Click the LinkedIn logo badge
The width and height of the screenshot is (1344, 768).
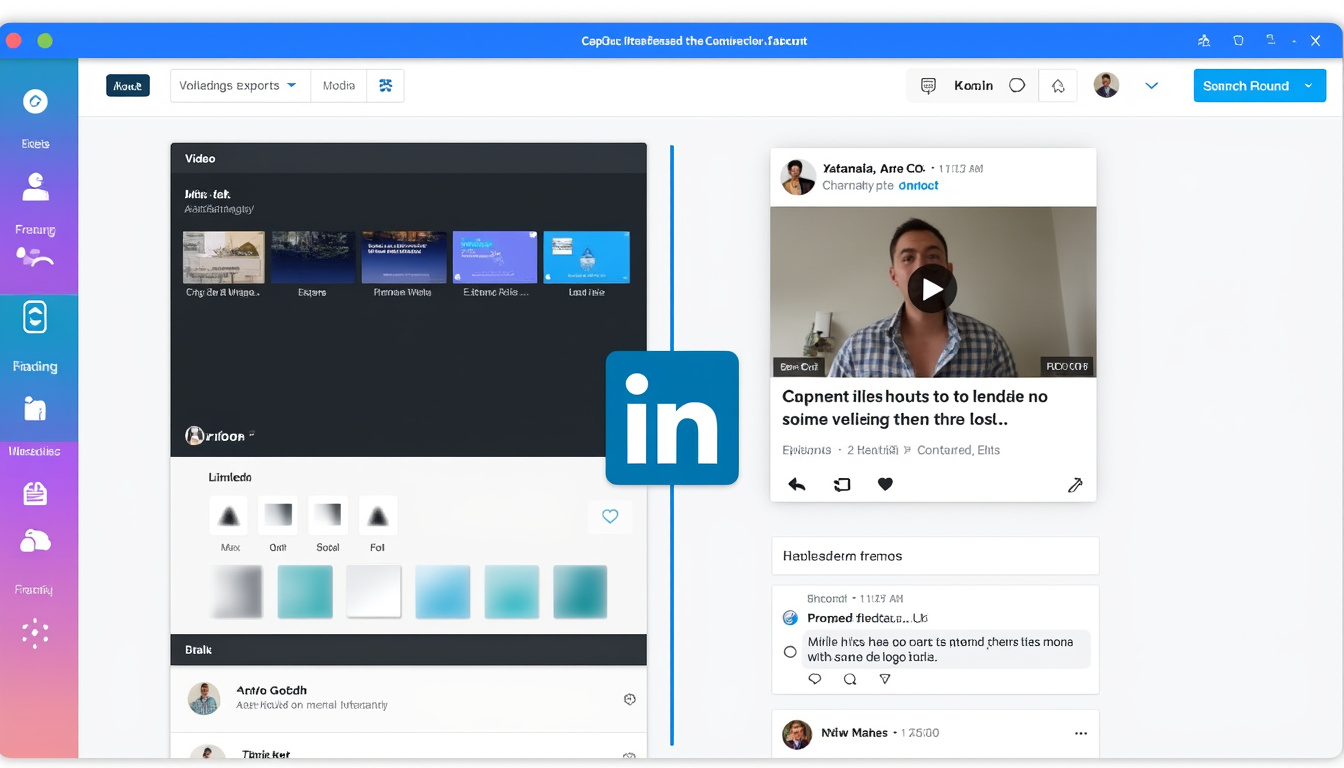pyautogui.click(x=672, y=418)
